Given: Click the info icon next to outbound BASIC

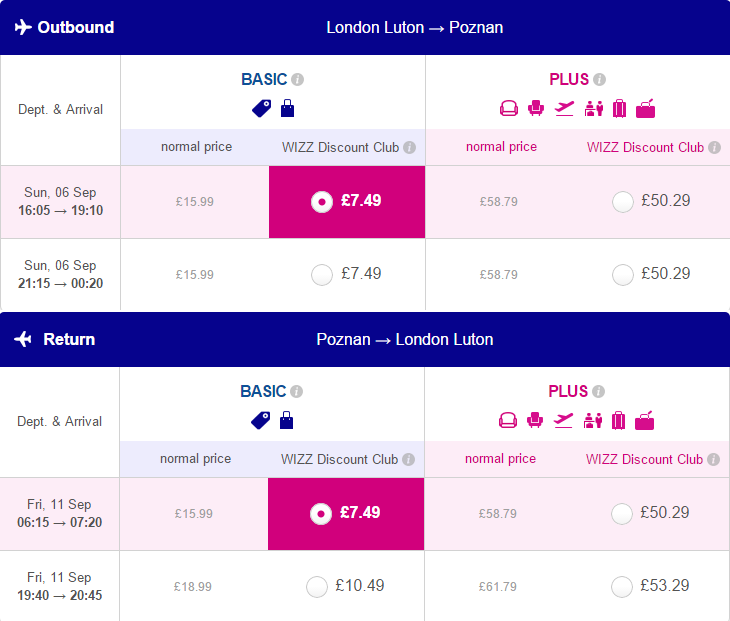Looking at the screenshot, I should point(297,80).
